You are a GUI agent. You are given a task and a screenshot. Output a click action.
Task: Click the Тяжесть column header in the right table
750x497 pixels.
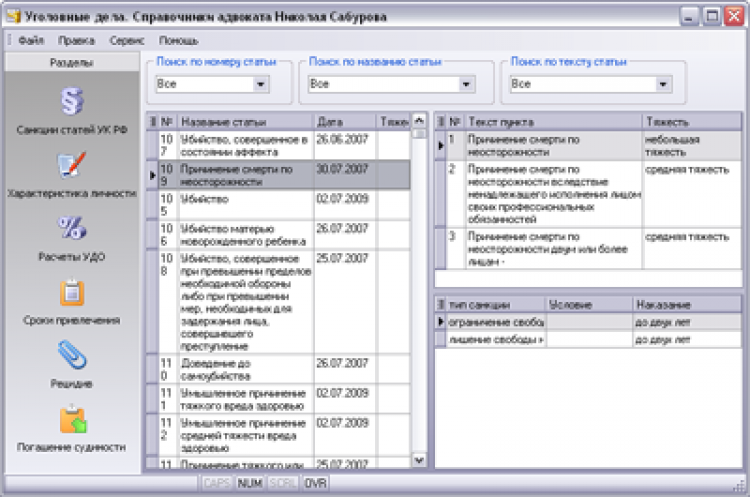click(x=692, y=122)
